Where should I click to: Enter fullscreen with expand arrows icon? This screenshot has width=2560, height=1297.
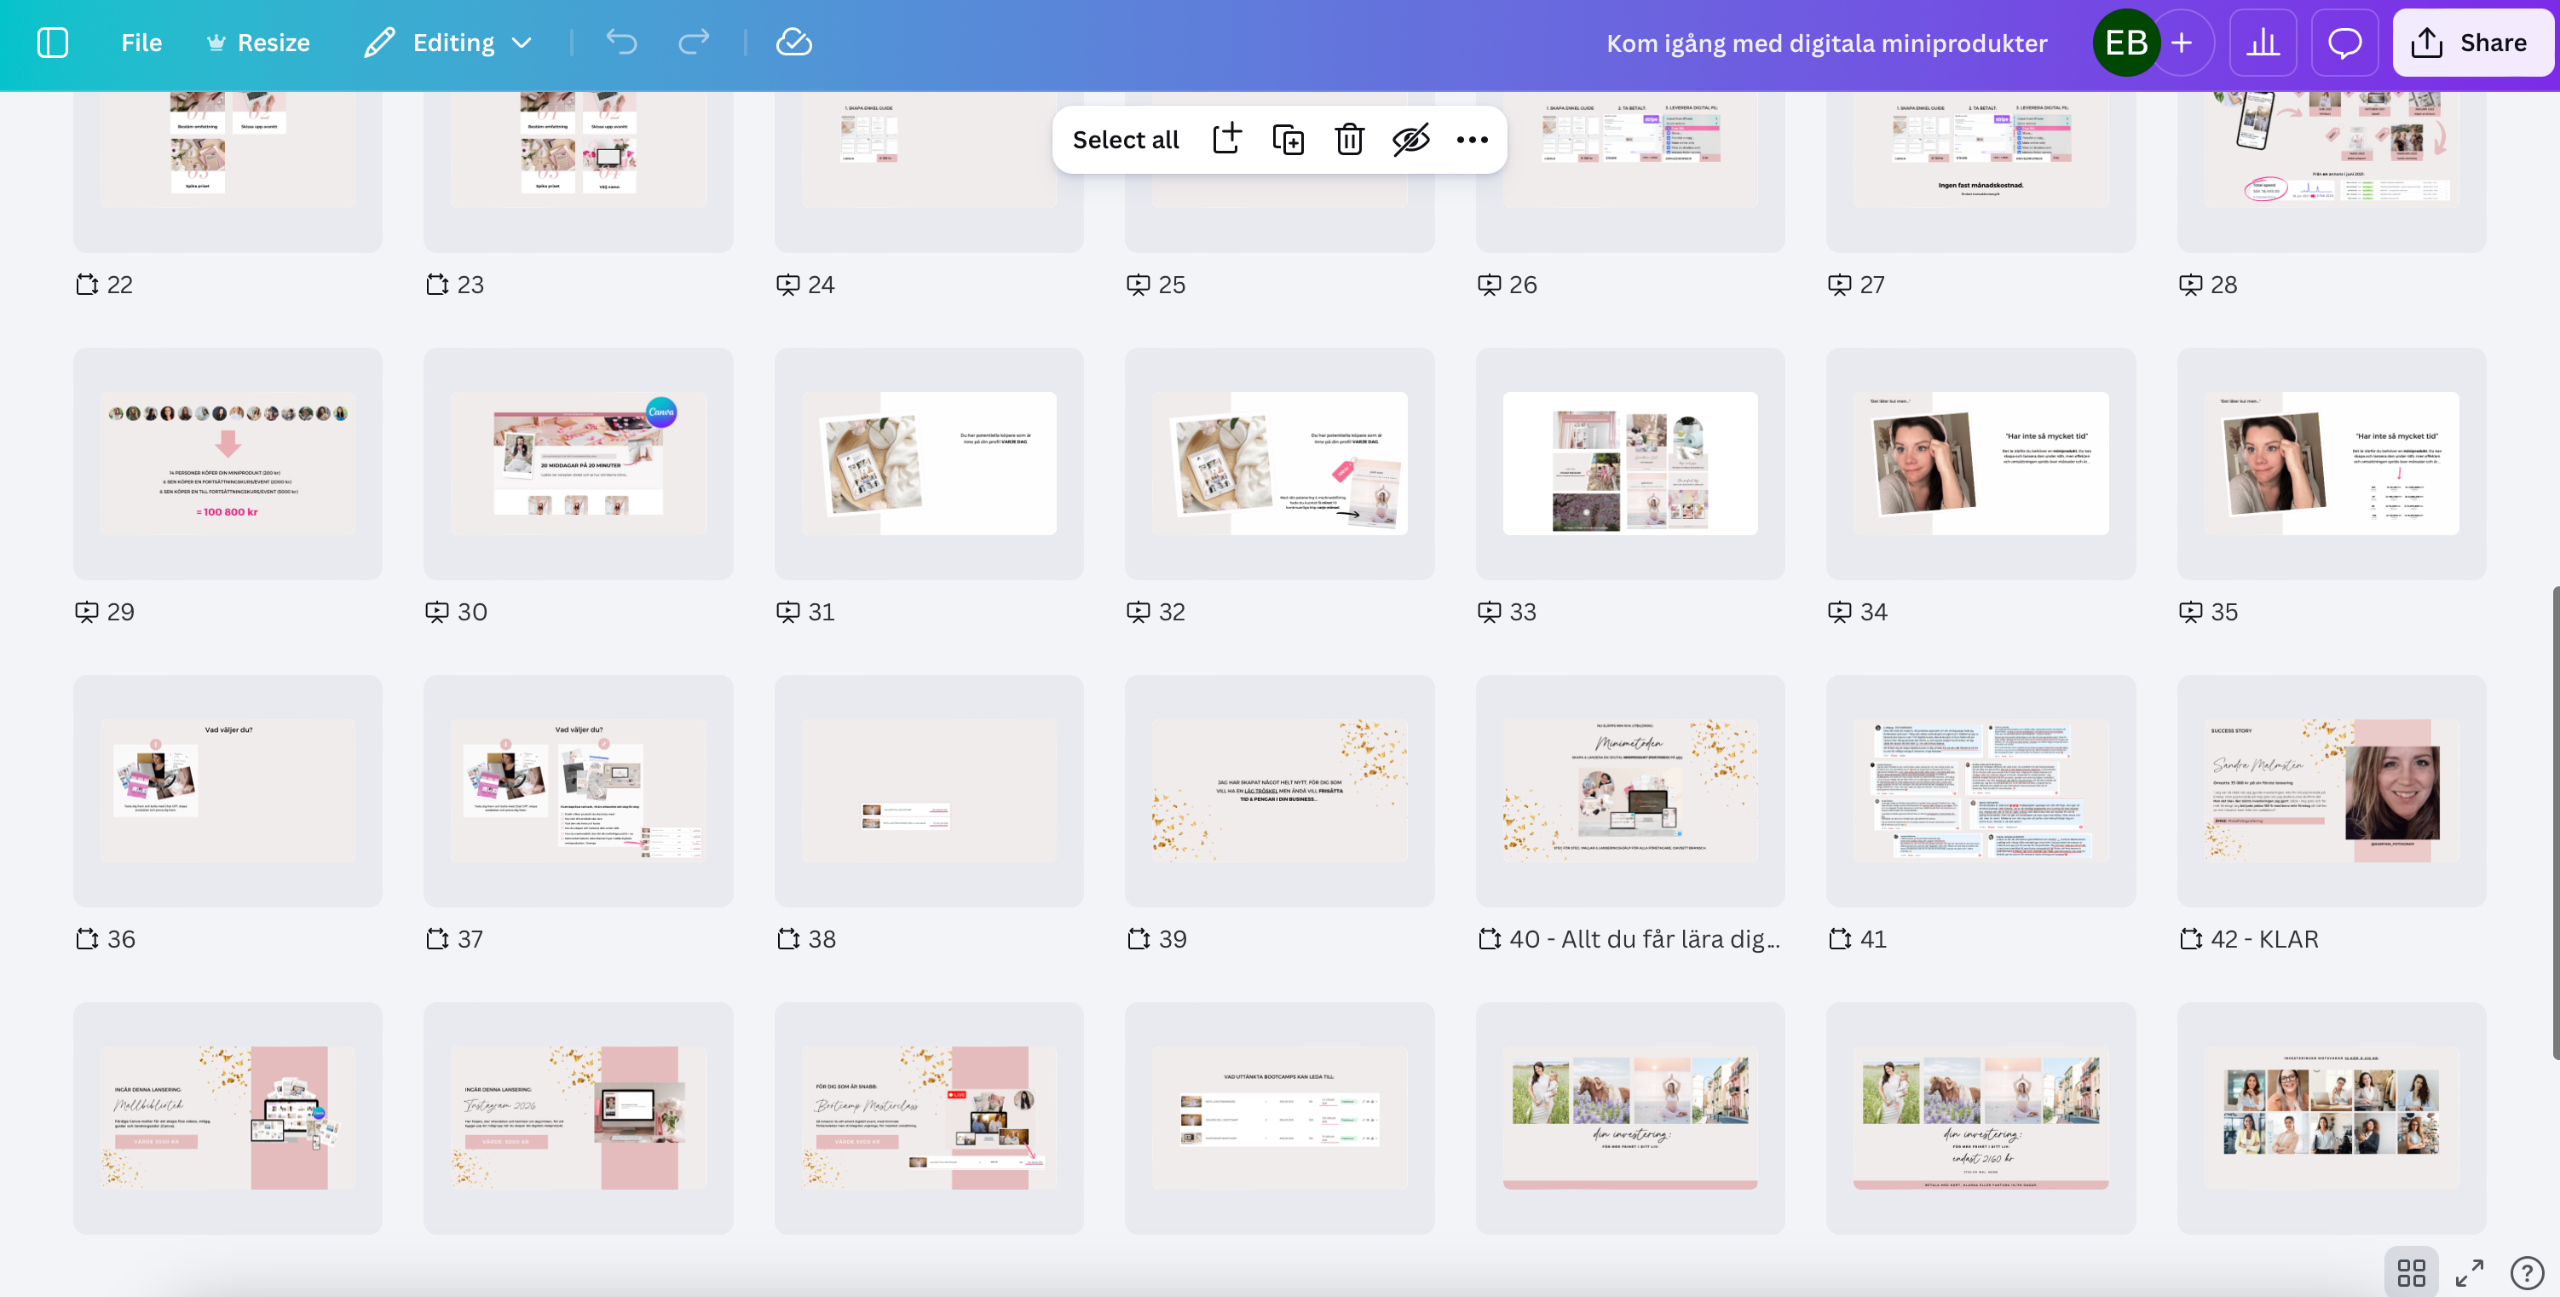pyautogui.click(x=2470, y=1273)
